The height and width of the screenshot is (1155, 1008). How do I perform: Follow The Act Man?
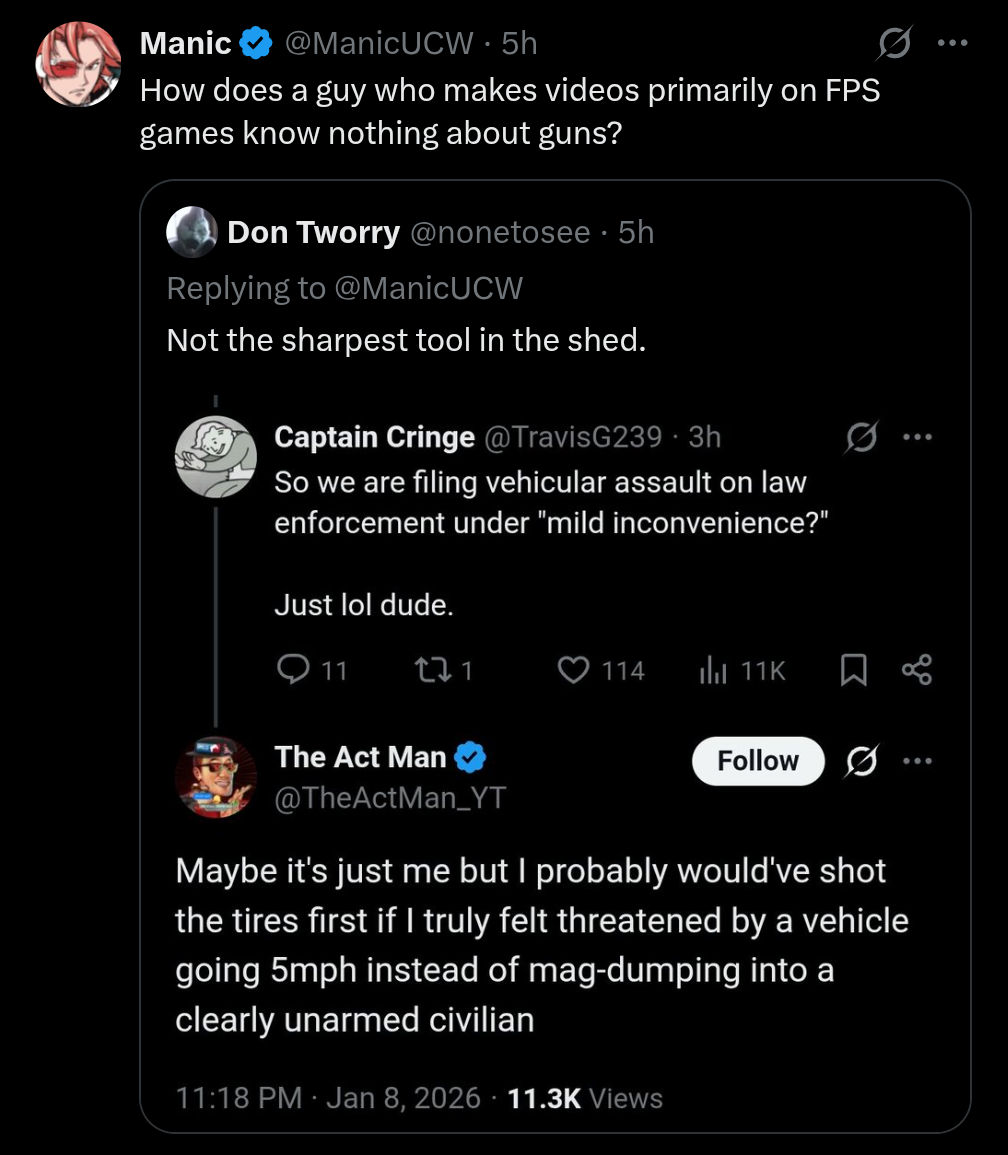pyautogui.click(x=758, y=761)
